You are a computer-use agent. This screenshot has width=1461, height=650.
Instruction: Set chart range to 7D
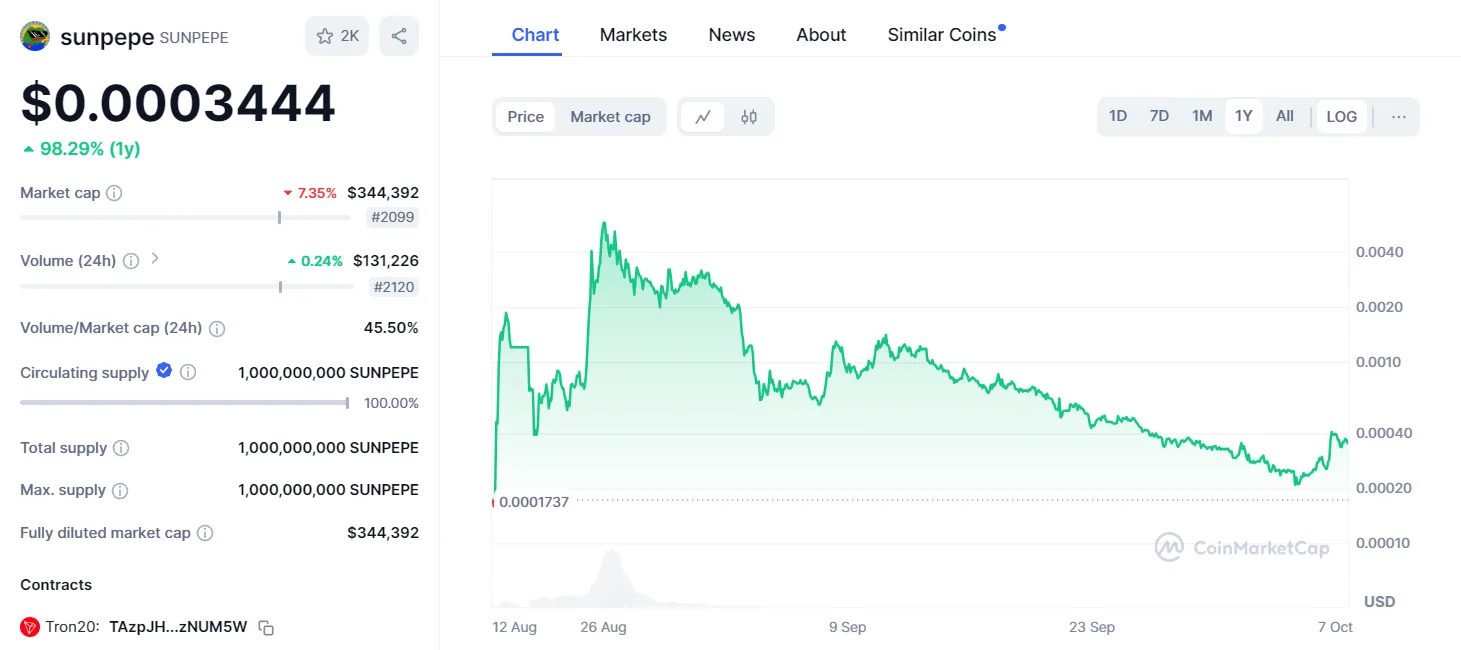point(1159,117)
